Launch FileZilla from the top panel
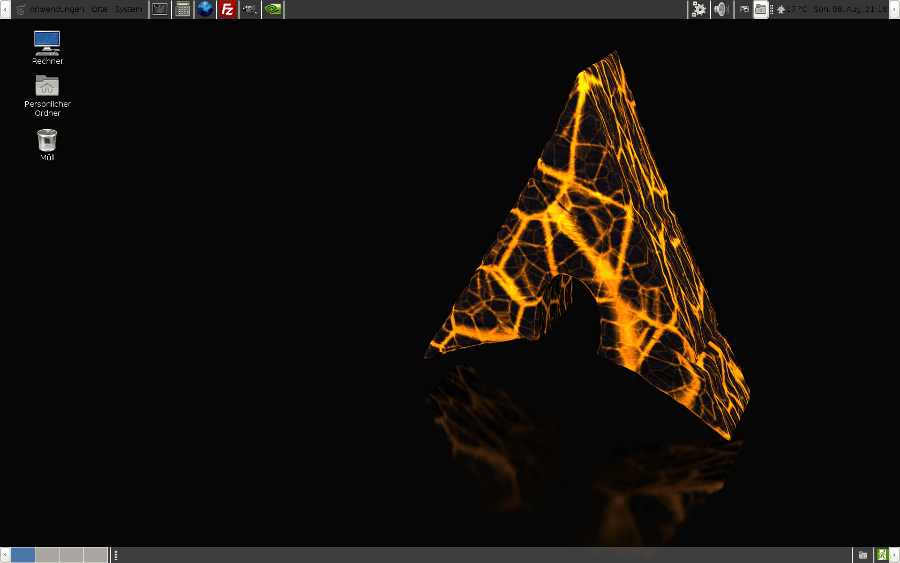This screenshot has width=900, height=563. pos(227,9)
